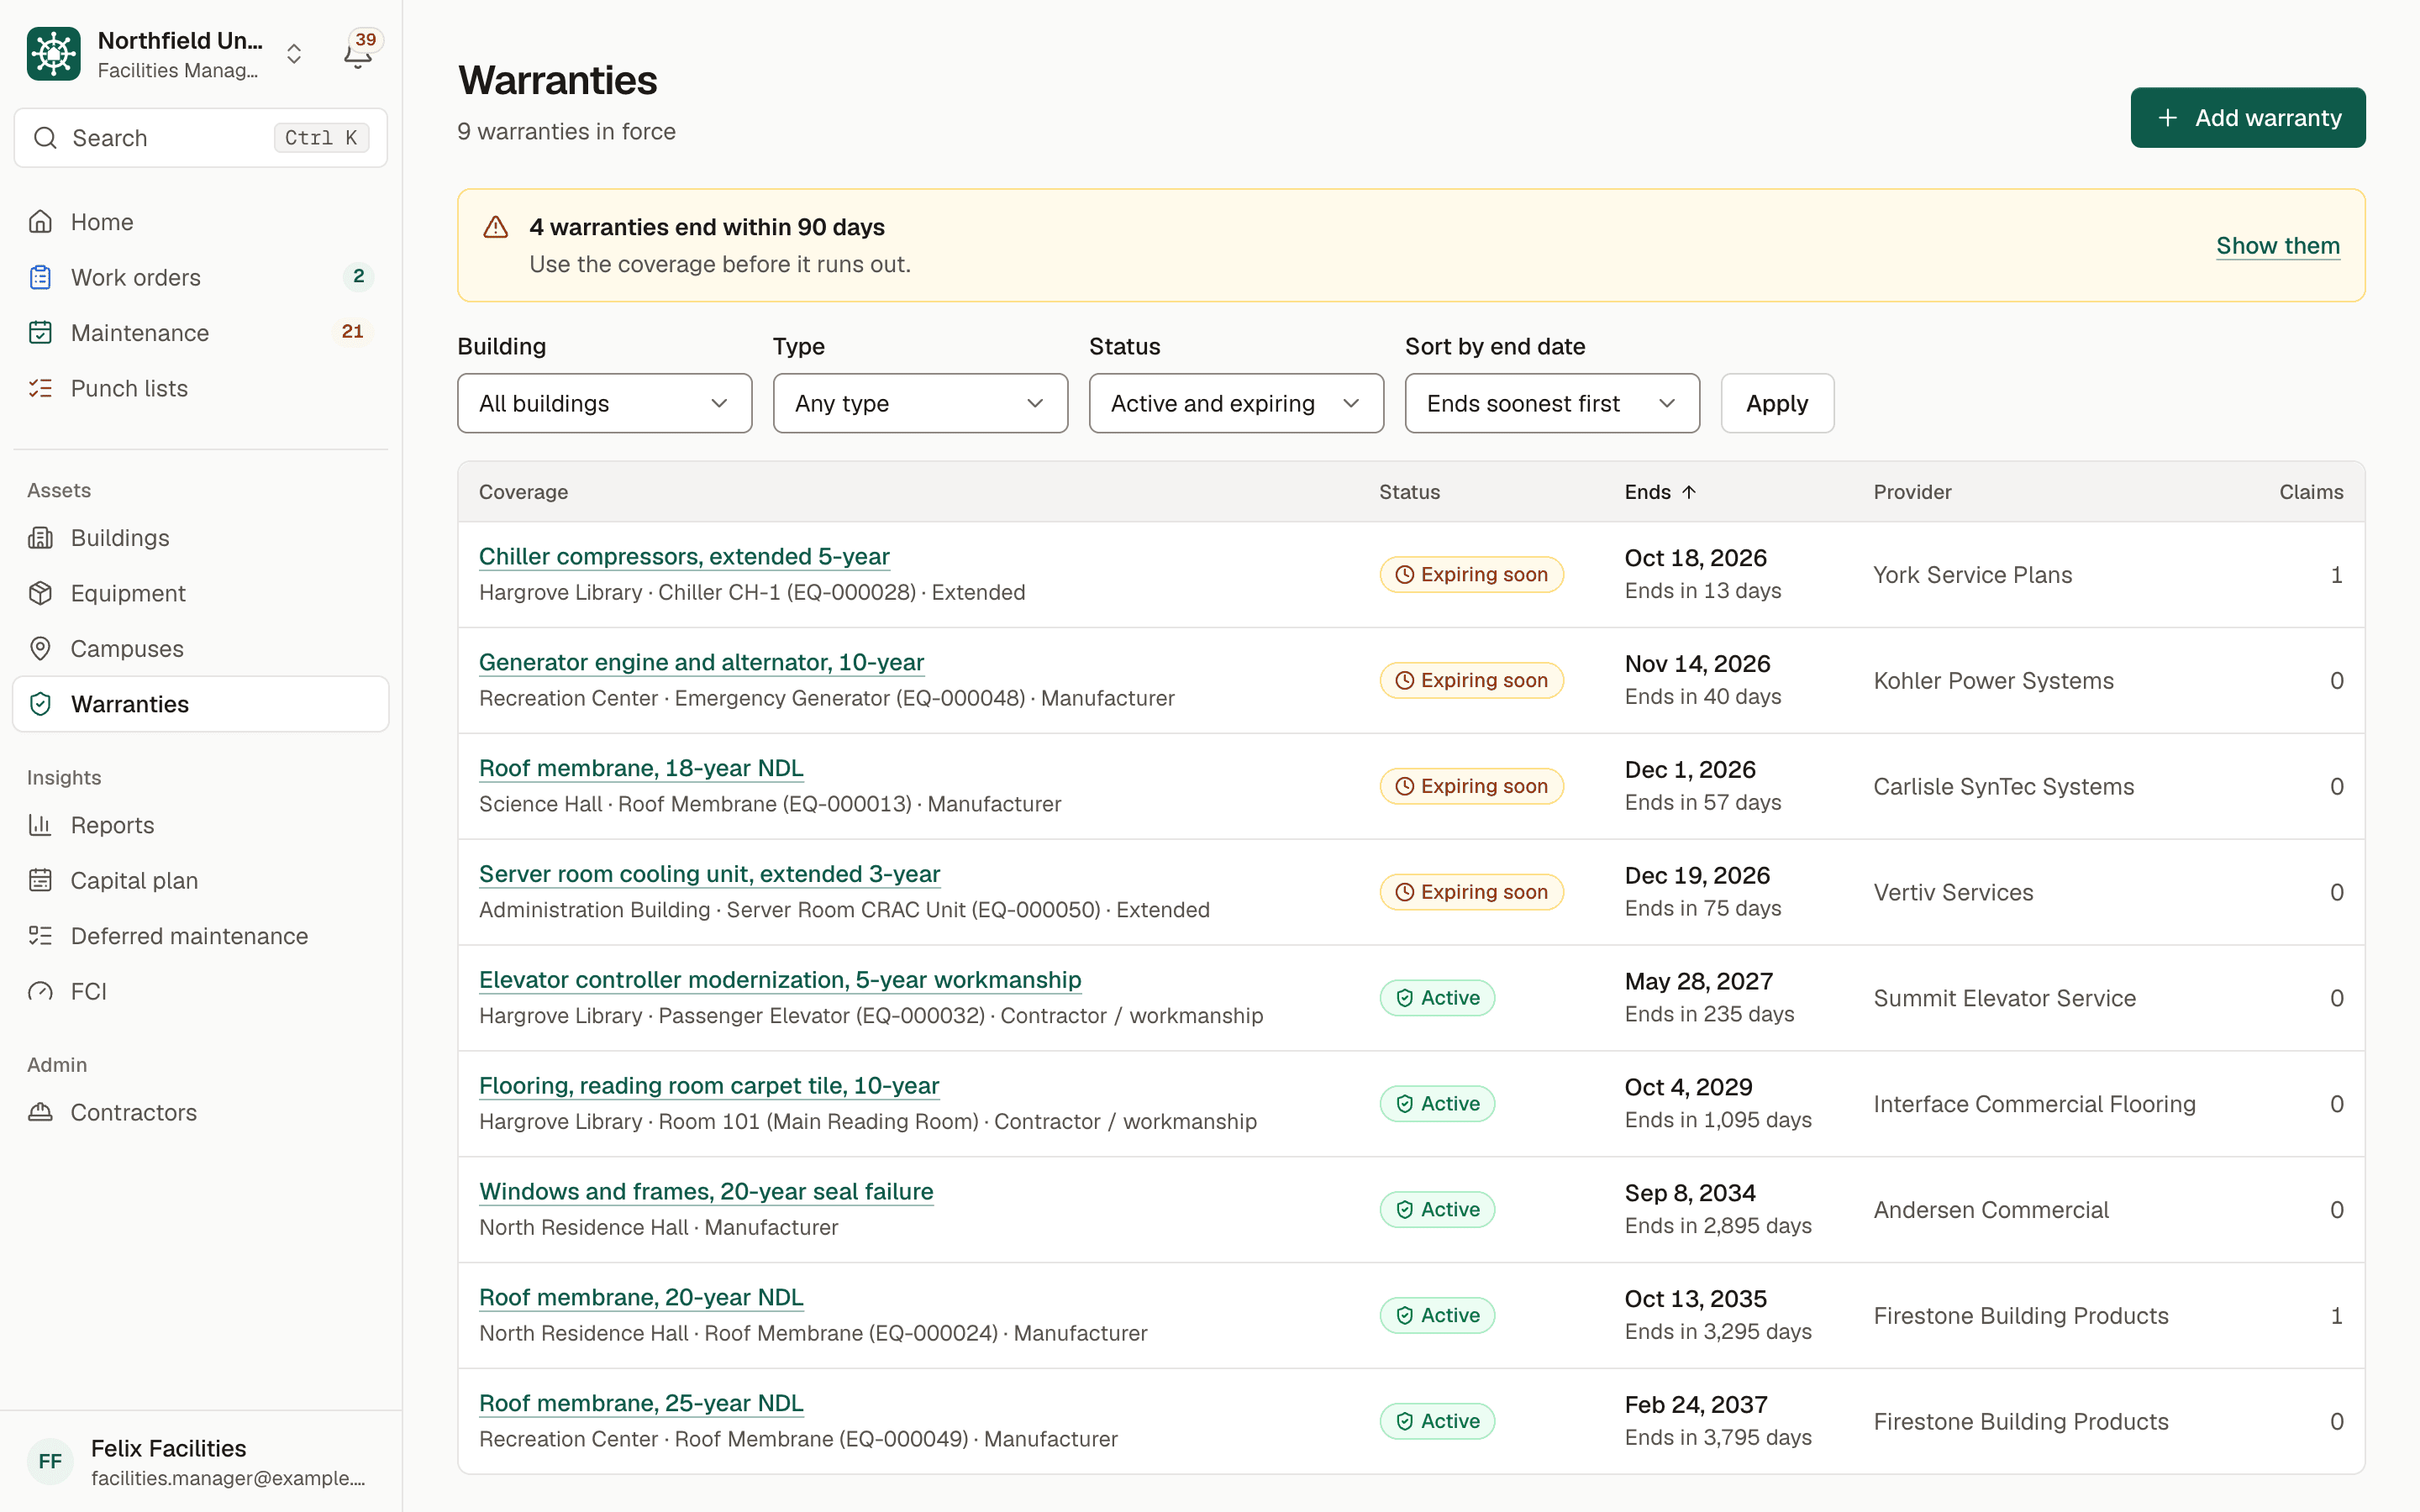Viewport: 2420px width, 1512px height.
Task: Click the Work orders count badge 2
Action: tap(358, 276)
